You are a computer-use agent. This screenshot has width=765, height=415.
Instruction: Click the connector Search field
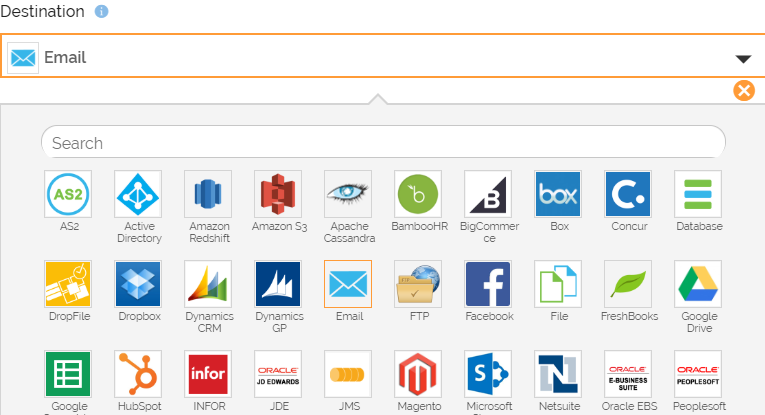click(383, 143)
